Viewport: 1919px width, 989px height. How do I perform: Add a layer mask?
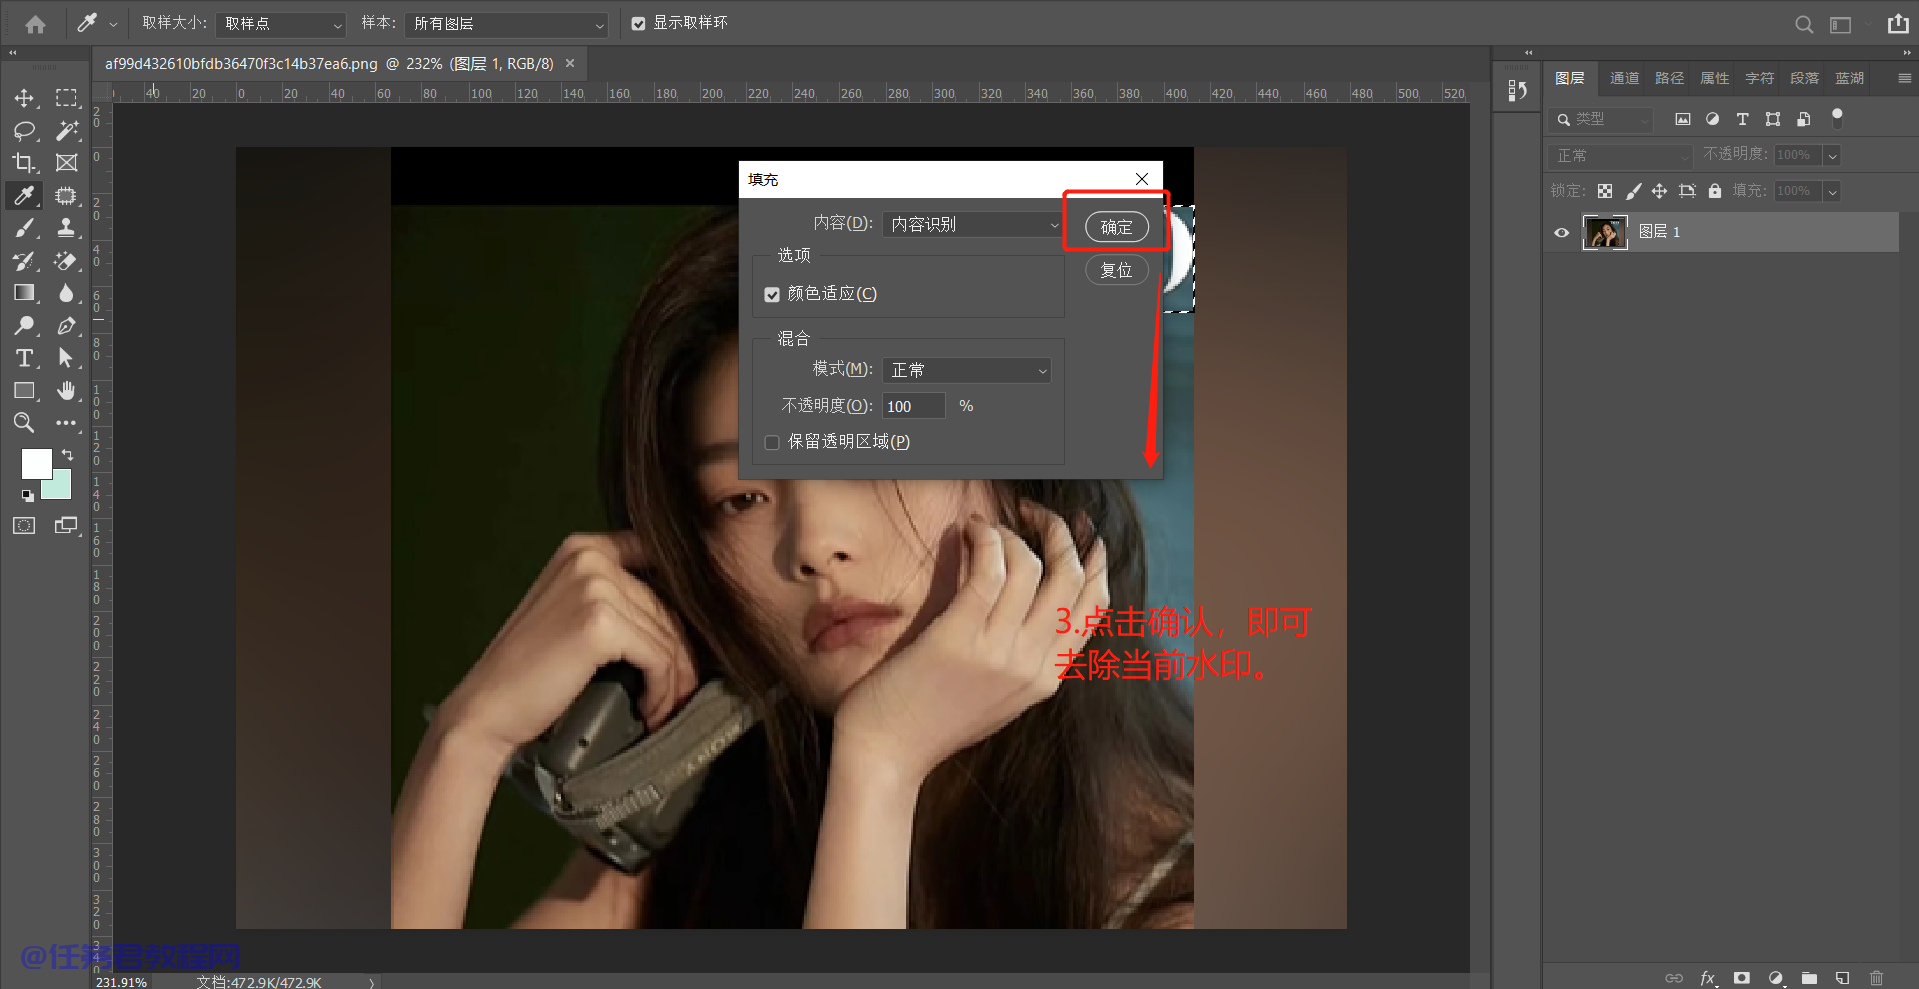coord(1742,978)
